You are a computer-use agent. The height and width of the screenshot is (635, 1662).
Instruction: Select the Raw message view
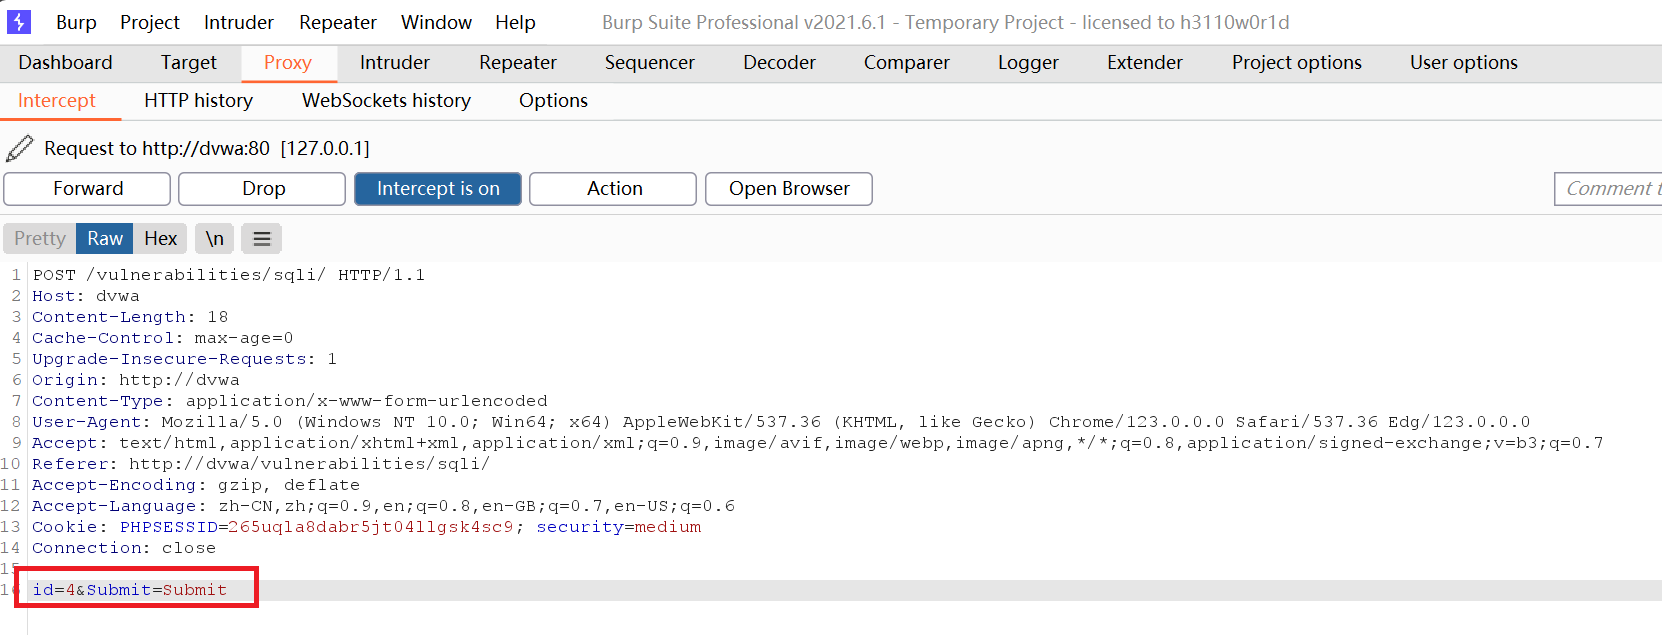(x=105, y=239)
